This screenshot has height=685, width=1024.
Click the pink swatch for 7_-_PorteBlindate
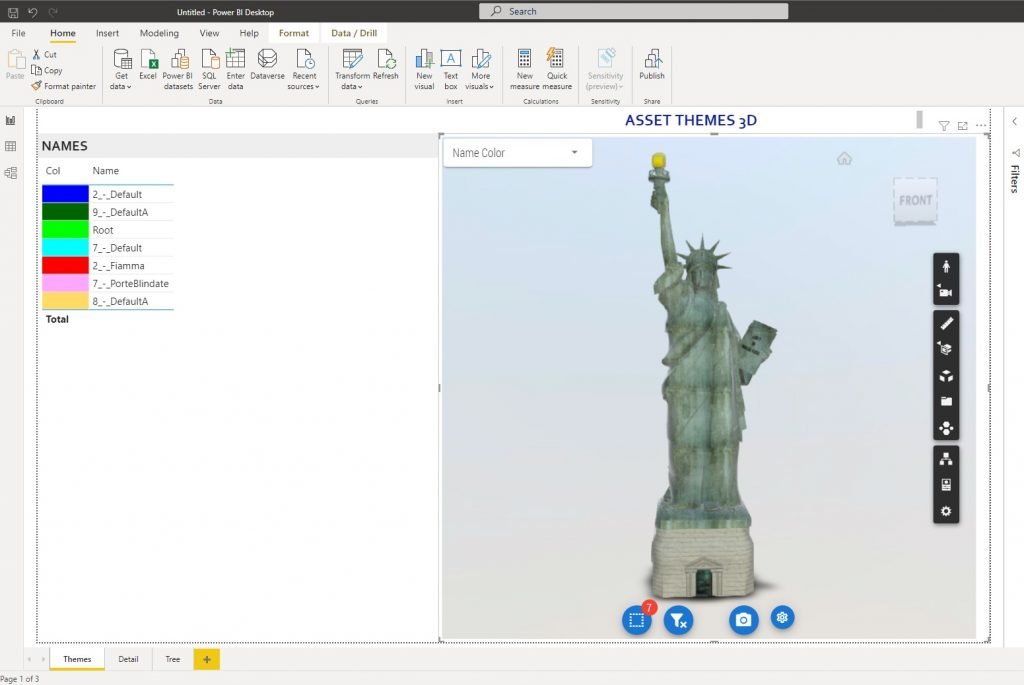65,283
